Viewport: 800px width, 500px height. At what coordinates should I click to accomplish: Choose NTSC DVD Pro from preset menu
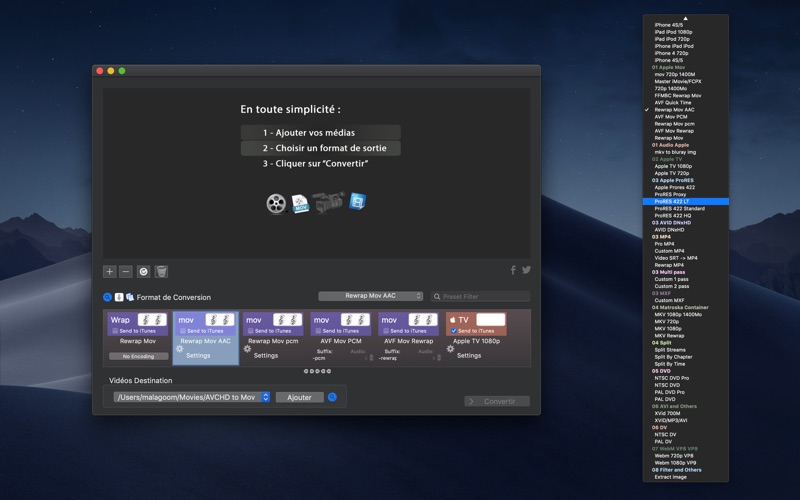coord(685,378)
